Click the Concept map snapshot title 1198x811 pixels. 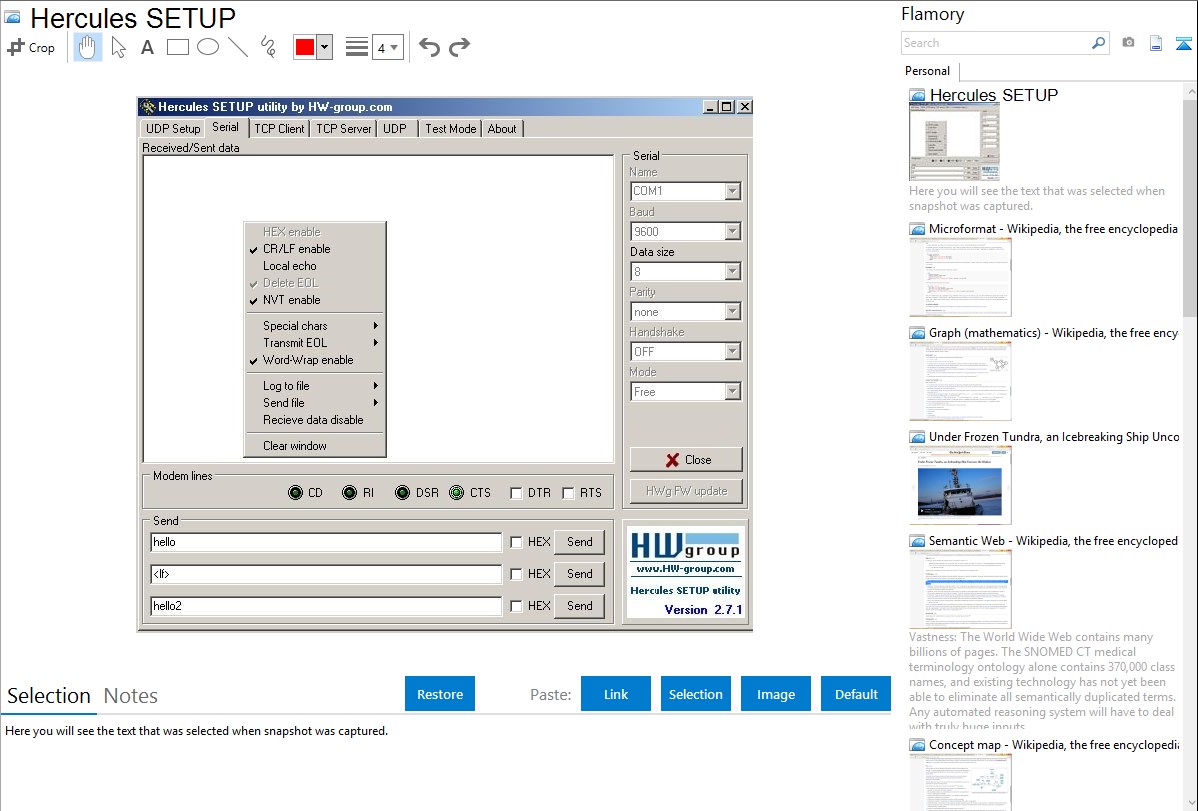[x=1054, y=744]
